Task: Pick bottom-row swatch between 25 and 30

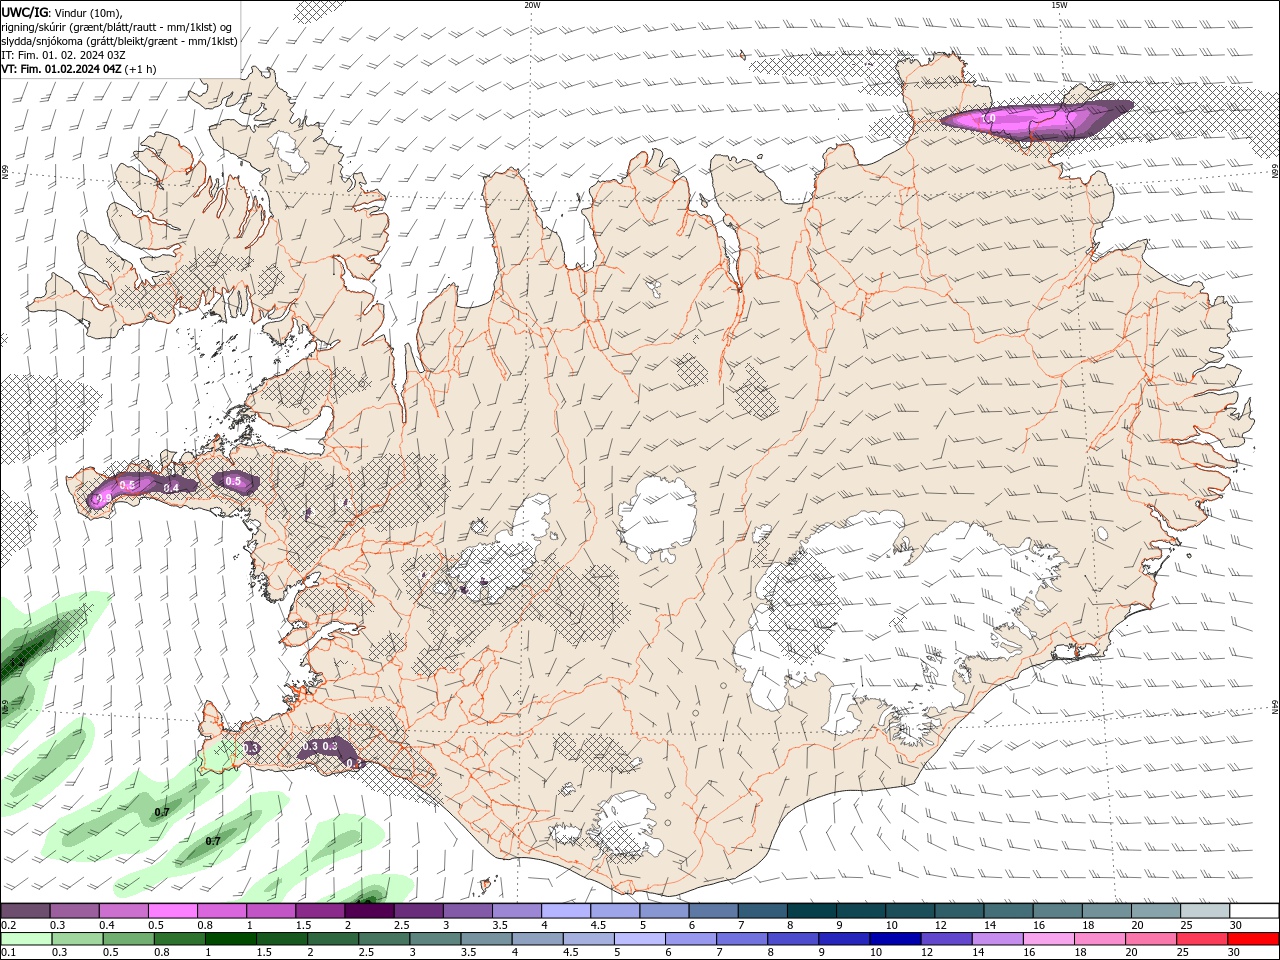Action: click(x=1201, y=939)
